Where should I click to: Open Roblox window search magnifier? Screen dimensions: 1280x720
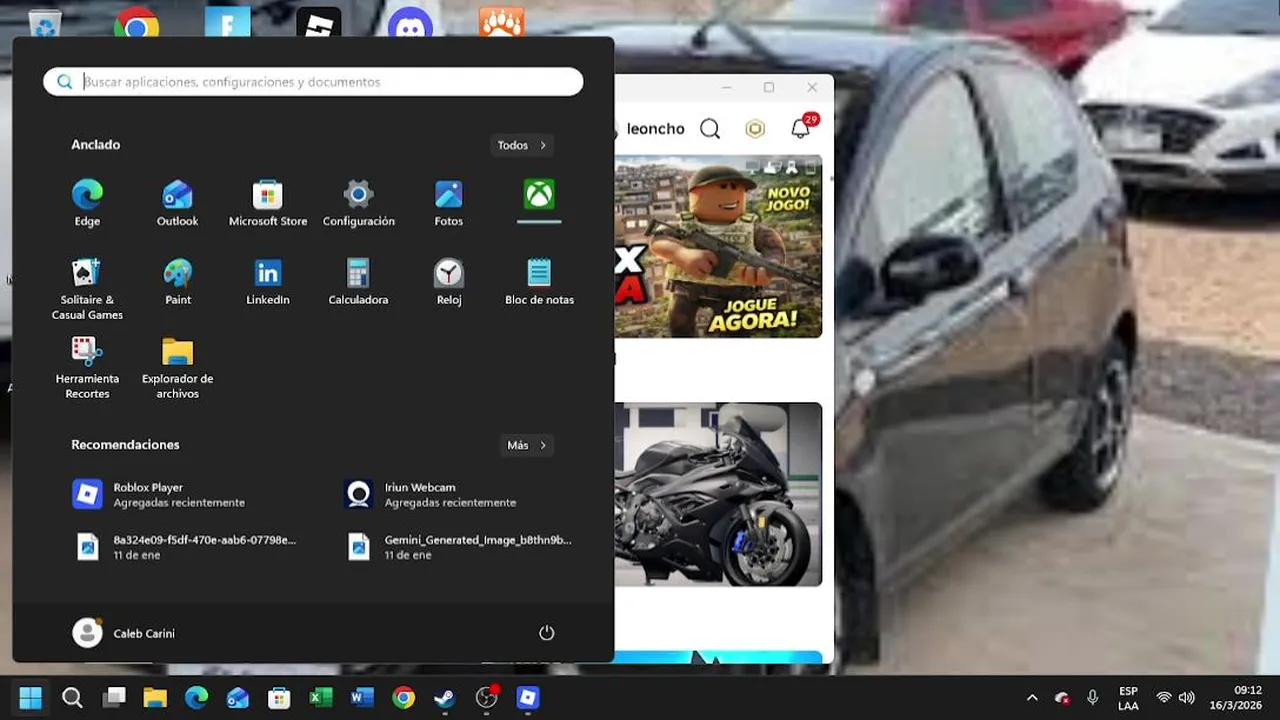click(x=710, y=129)
